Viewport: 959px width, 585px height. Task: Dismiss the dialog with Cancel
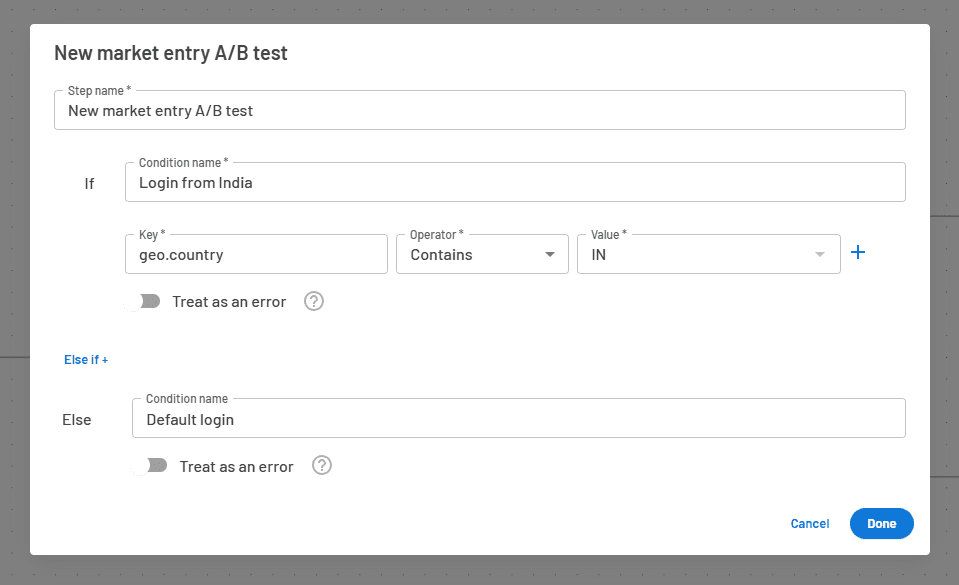pos(809,523)
